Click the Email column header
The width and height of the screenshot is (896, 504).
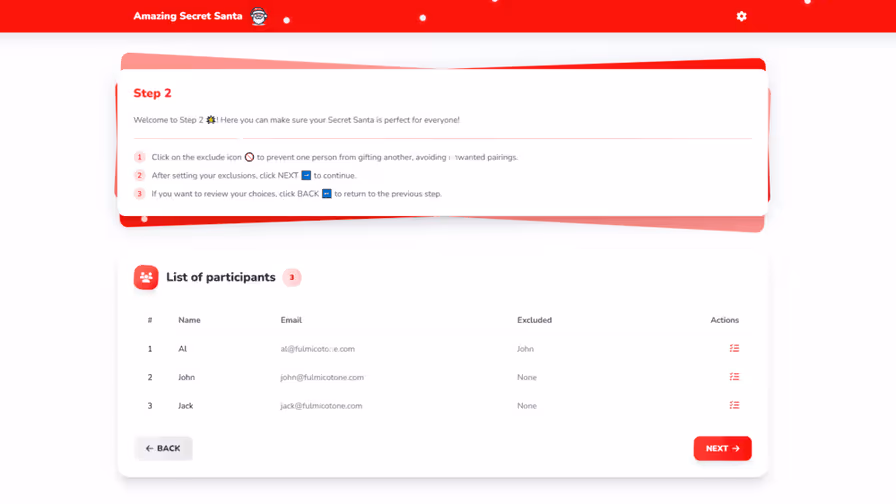[x=291, y=320]
